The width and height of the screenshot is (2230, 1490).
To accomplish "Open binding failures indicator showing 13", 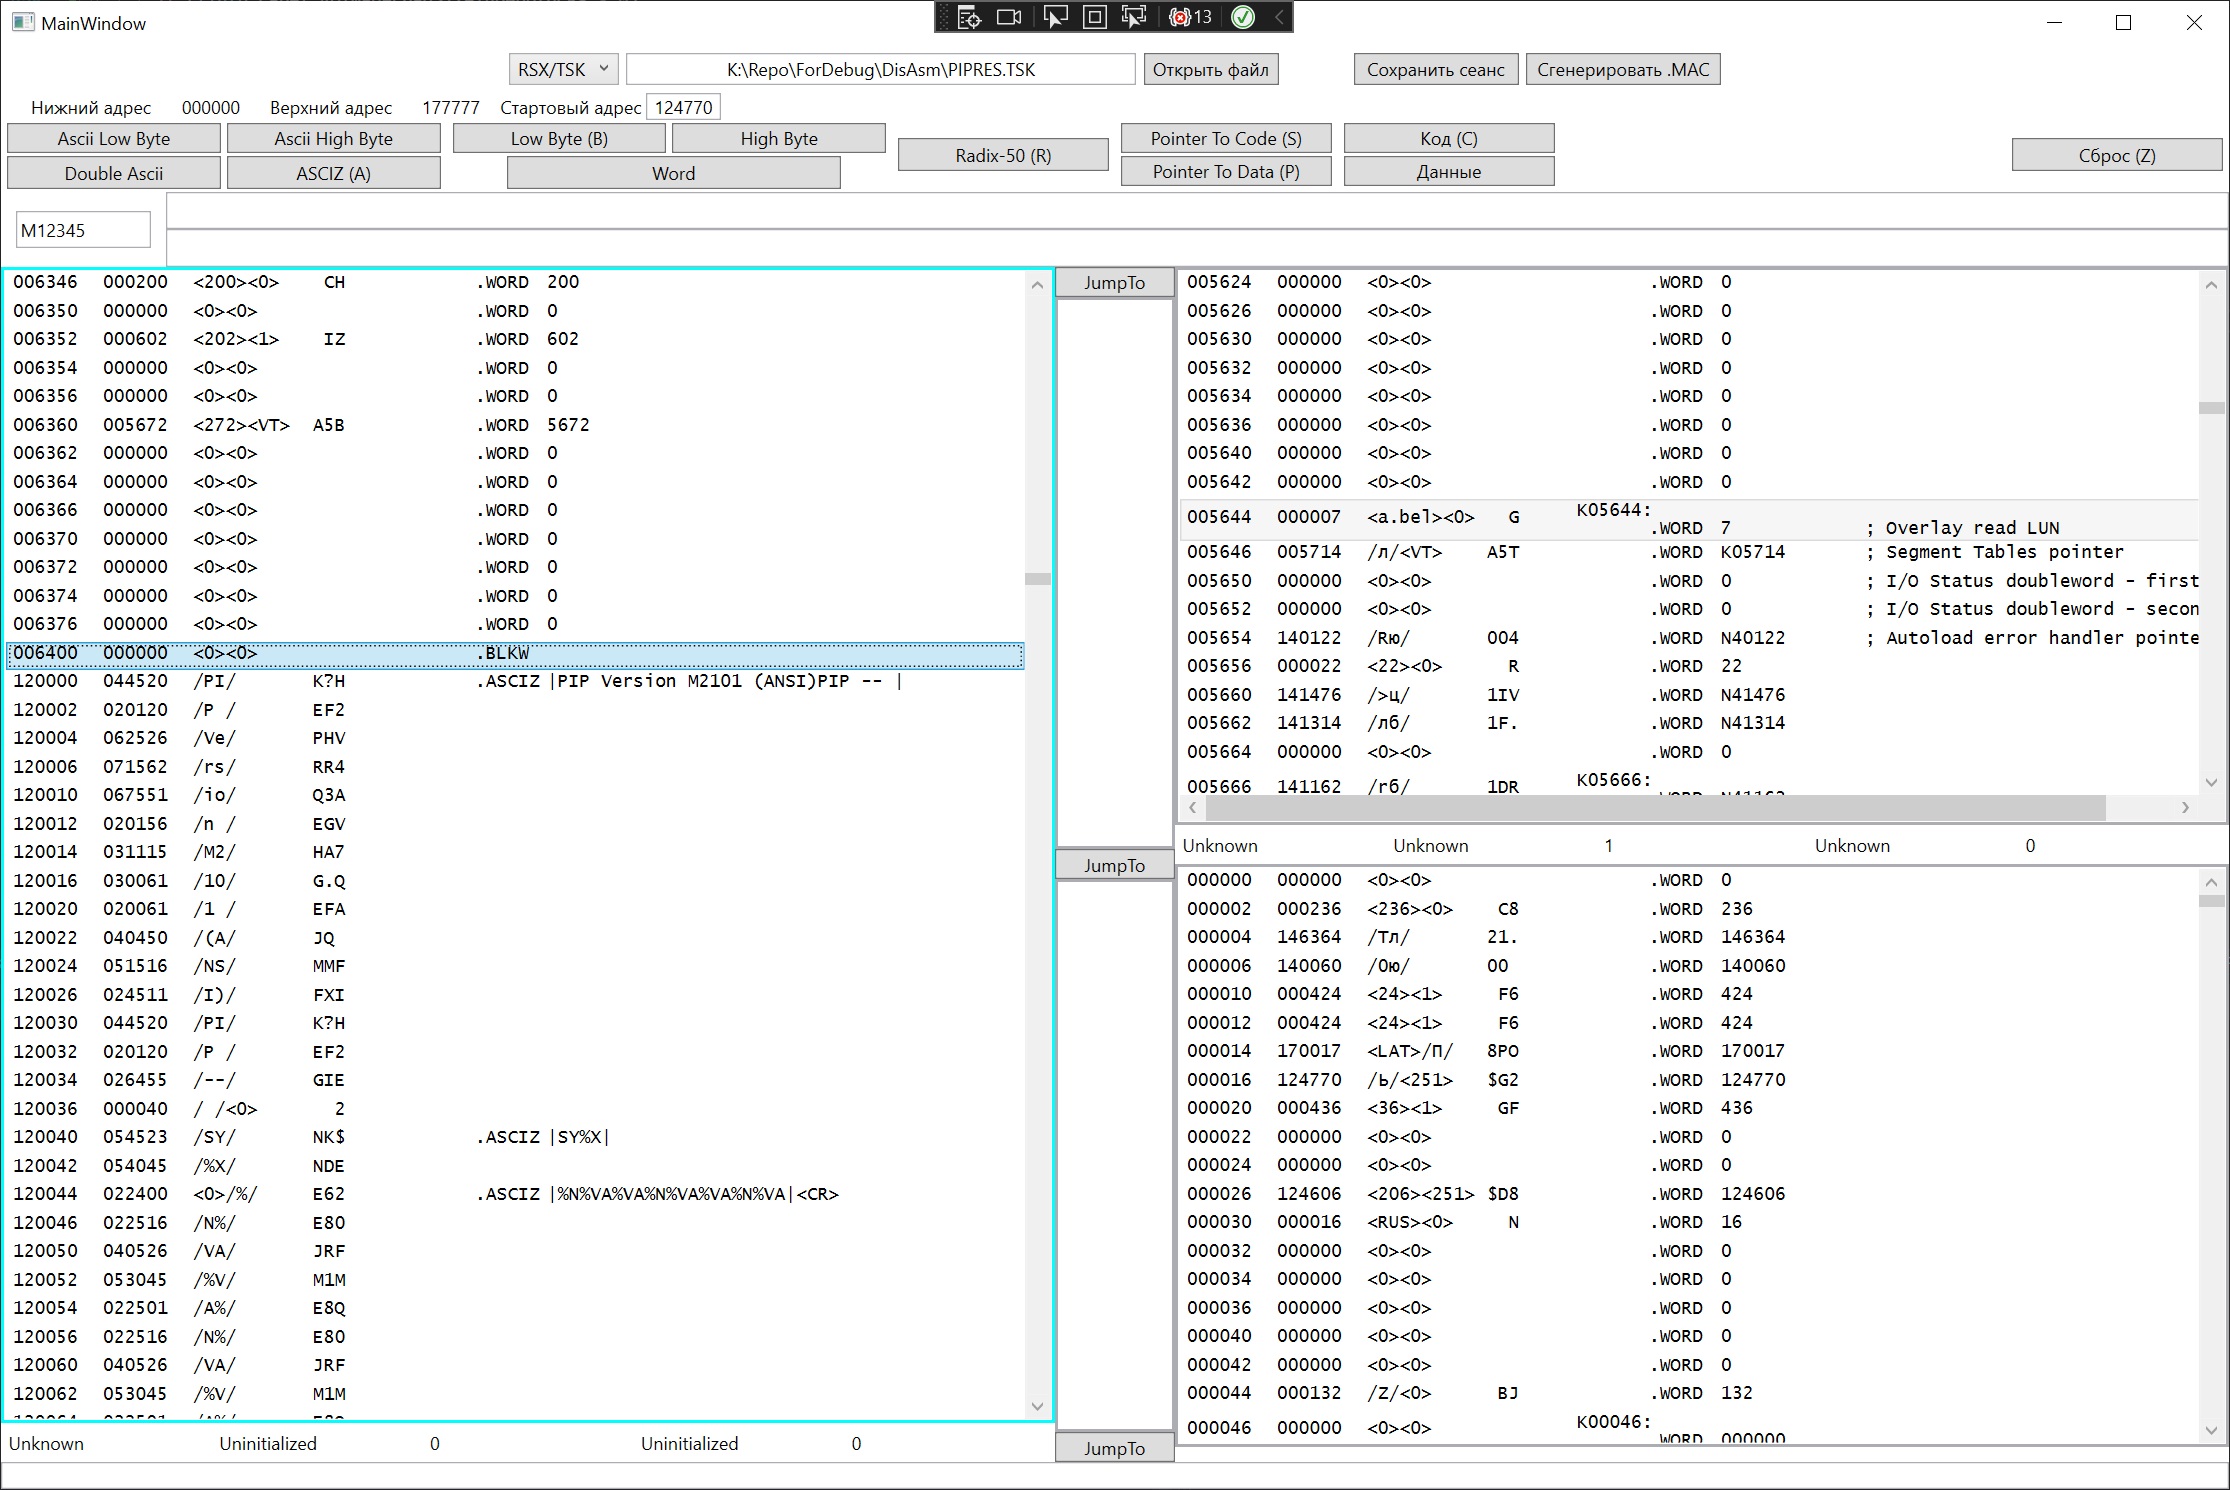I will point(1191,17).
